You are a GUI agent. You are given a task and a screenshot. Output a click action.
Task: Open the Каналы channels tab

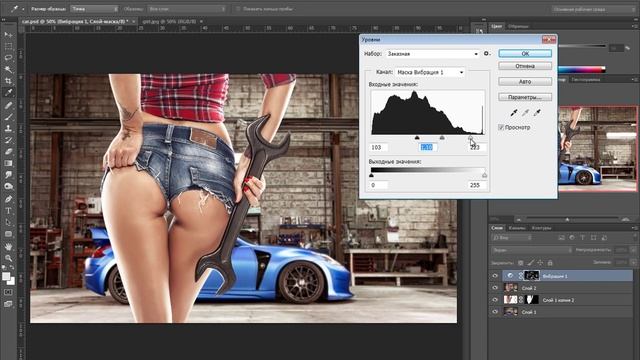(517, 228)
